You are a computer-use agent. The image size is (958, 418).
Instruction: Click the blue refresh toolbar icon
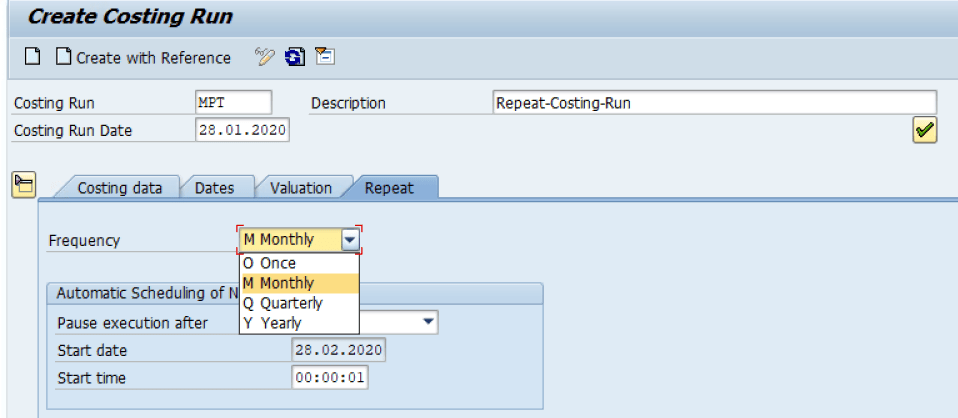[x=295, y=57]
